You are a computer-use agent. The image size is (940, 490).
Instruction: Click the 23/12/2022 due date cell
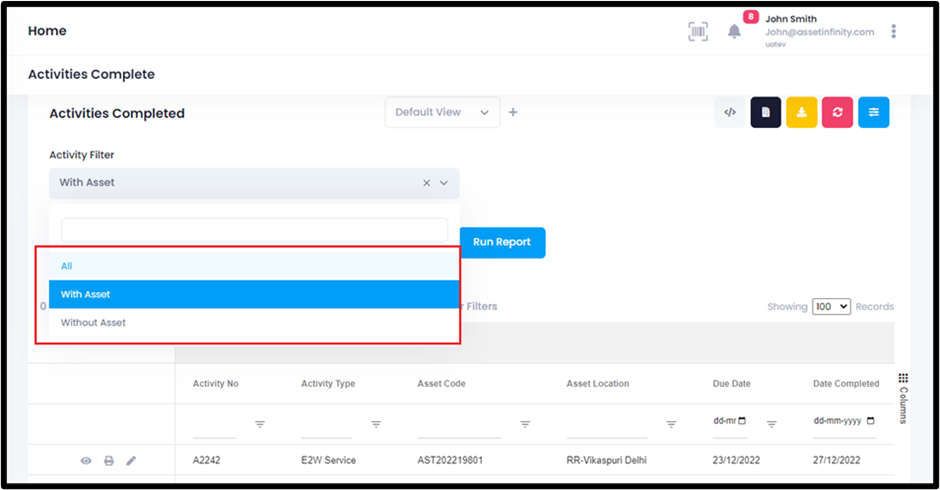pos(736,461)
